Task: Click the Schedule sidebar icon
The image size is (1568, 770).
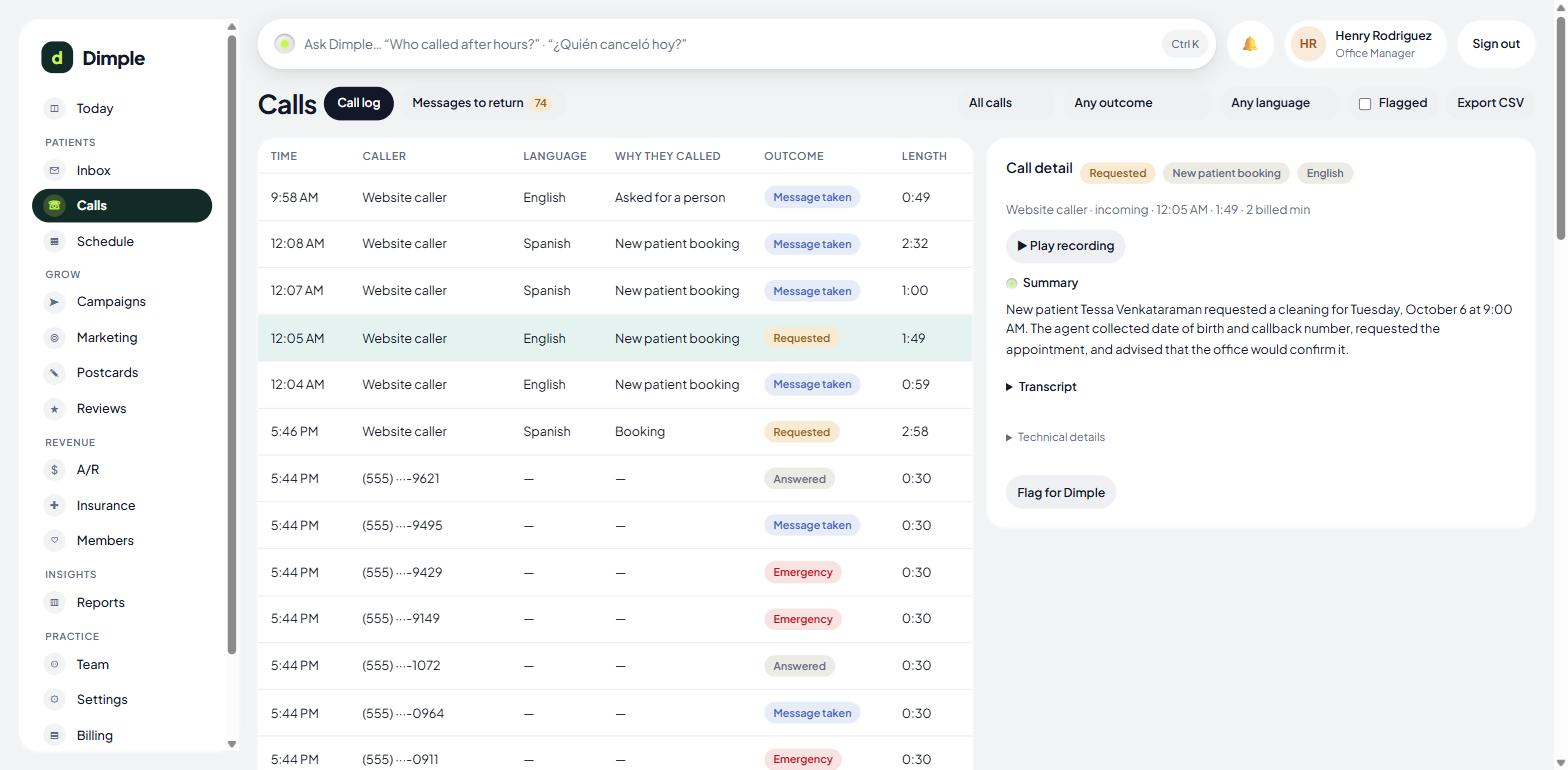Action: click(x=55, y=241)
